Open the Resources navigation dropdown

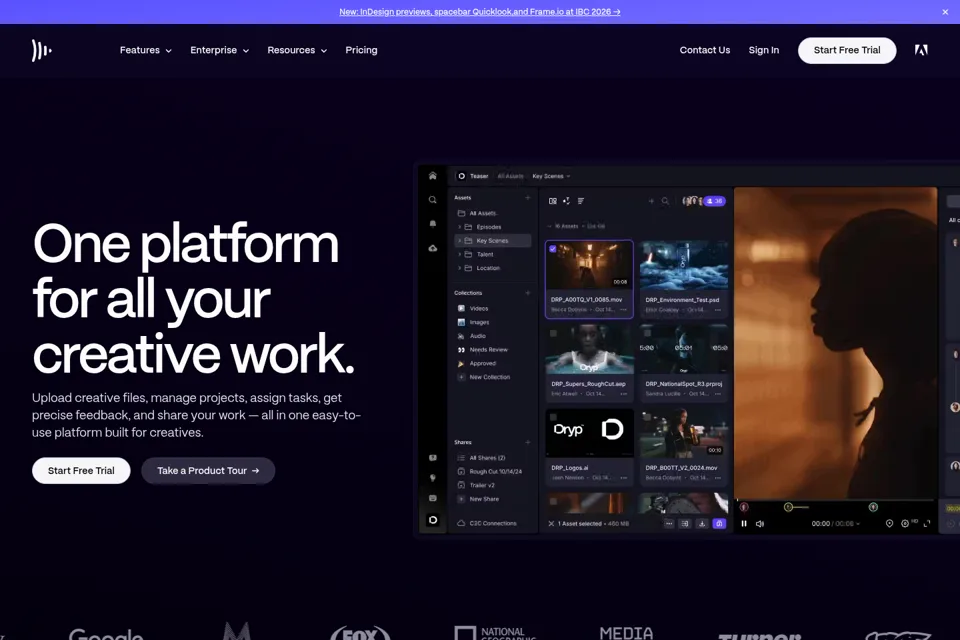click(297, 50)
